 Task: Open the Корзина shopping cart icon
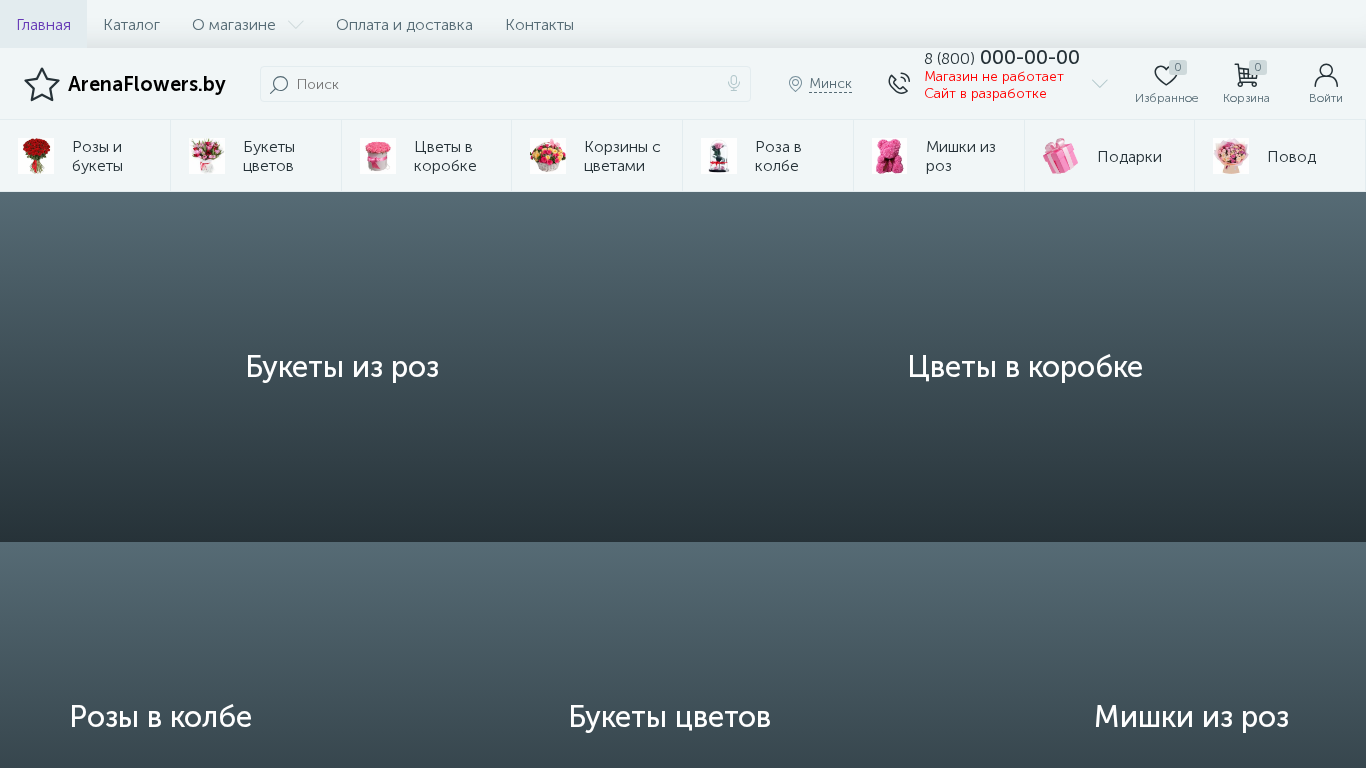[1246, 76]
